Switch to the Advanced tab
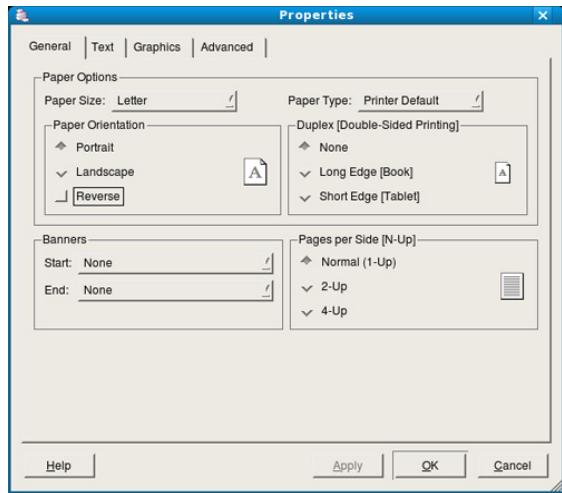 (227, 47)
